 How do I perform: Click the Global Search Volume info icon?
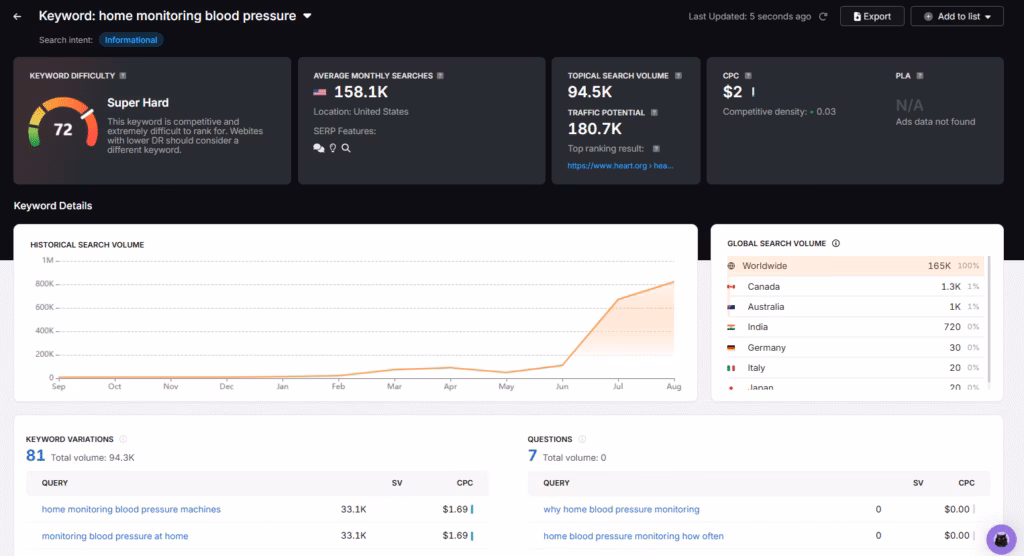[836, 243]
